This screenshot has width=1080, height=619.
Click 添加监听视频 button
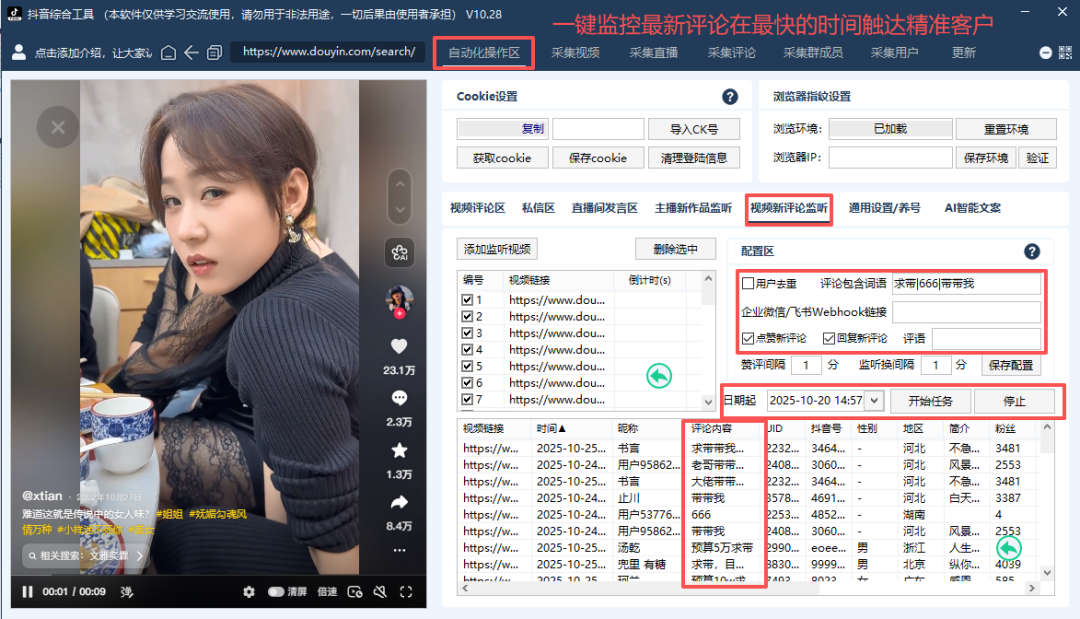coord(497,249)
